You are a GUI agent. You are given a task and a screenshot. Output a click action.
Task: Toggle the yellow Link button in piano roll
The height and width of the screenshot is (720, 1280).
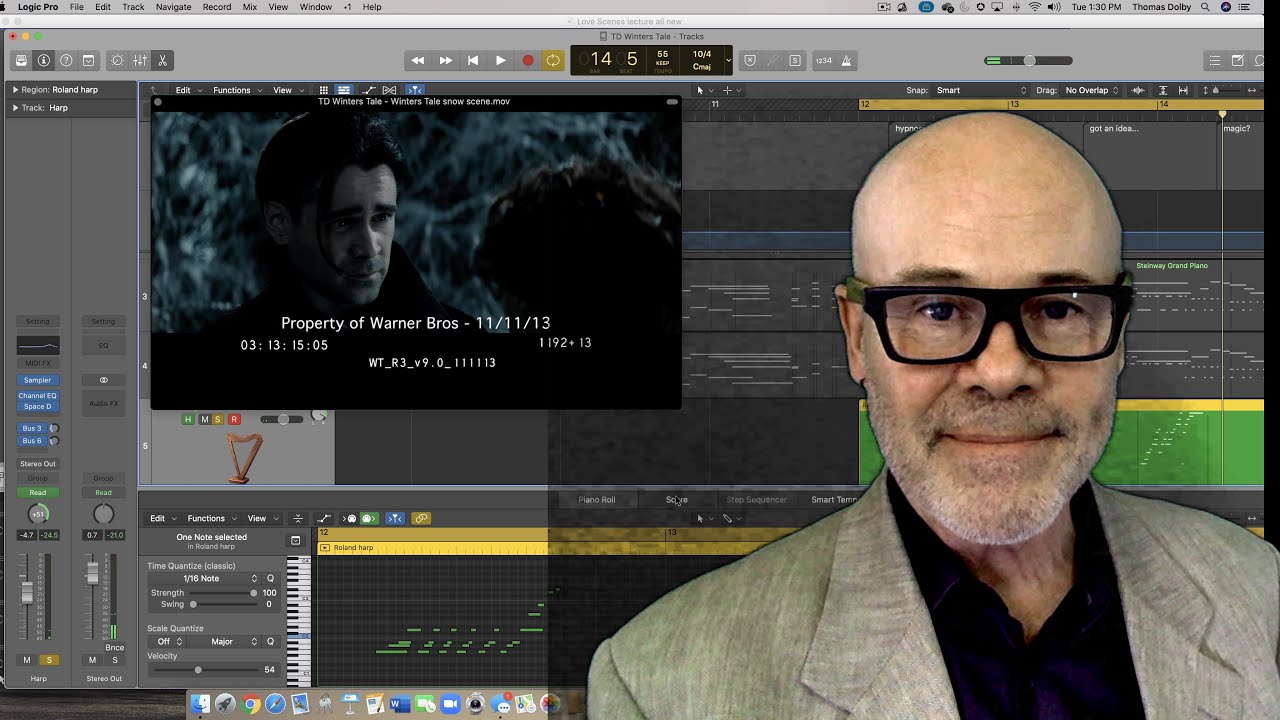pos(421,518)
